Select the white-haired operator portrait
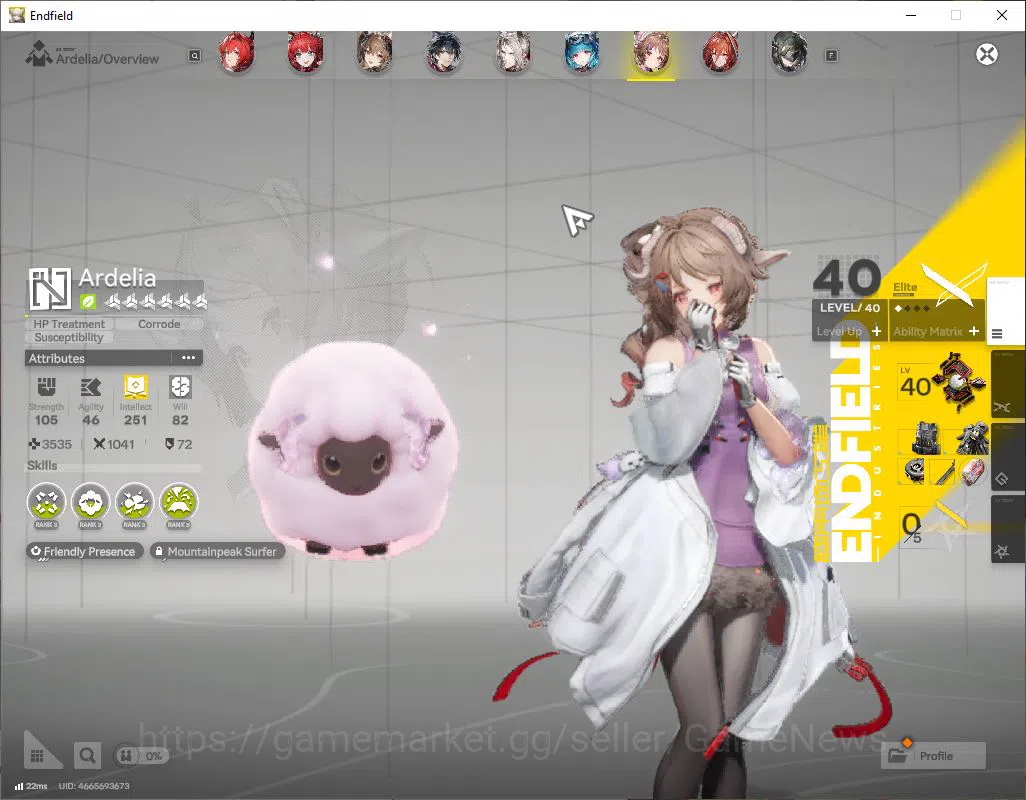 pos(513,52)
